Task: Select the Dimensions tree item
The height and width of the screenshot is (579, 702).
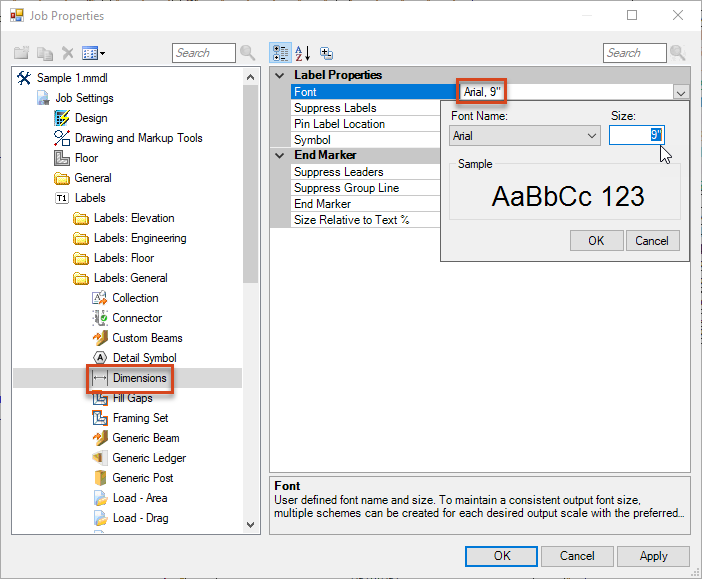Action: 139,378
